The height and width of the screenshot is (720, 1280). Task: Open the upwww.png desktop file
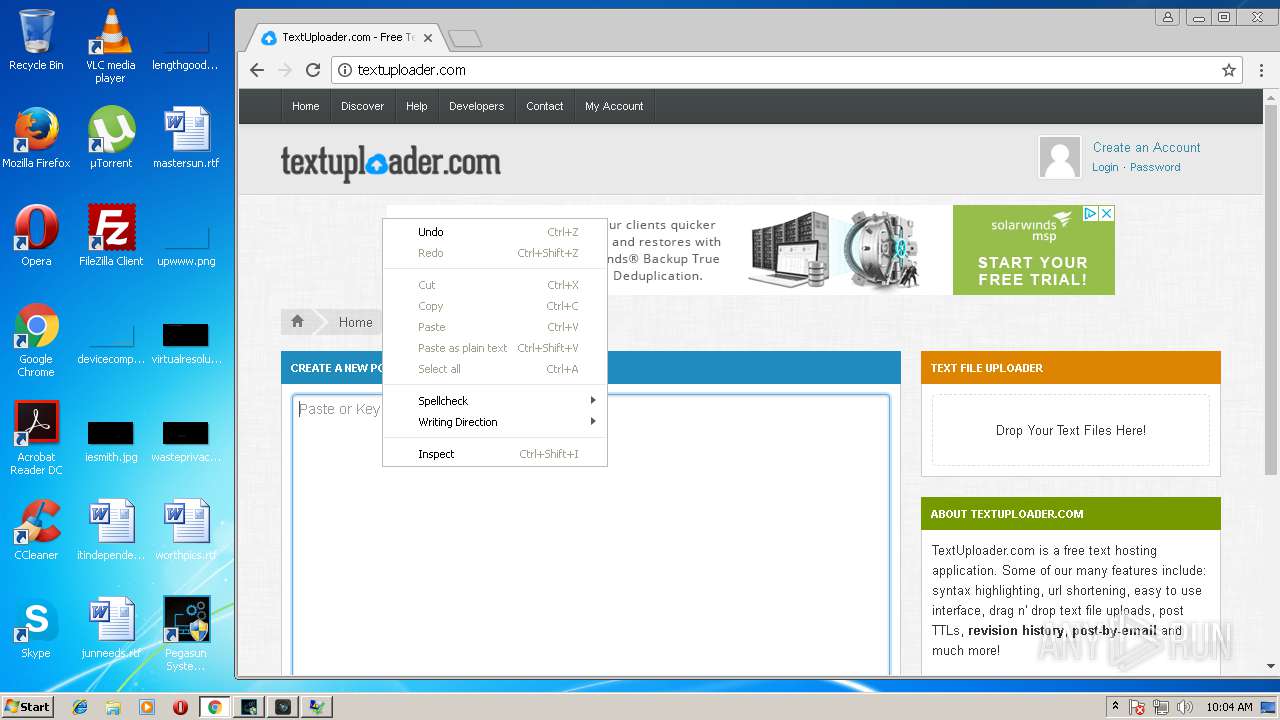[186, 246]
